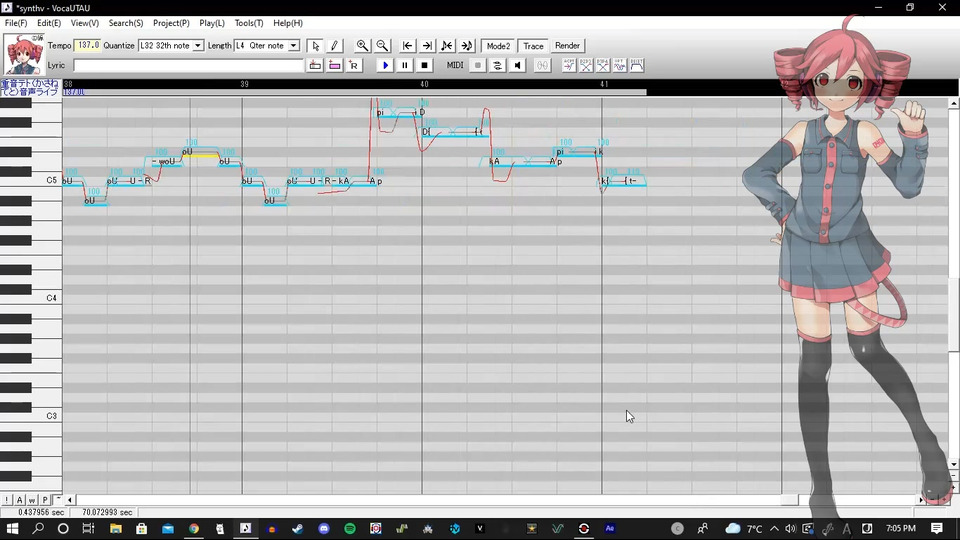Click the third envelope crossfade icon
Image resolution: width=960 pixels, height=540 pixels.
click(x=602, y=66)
